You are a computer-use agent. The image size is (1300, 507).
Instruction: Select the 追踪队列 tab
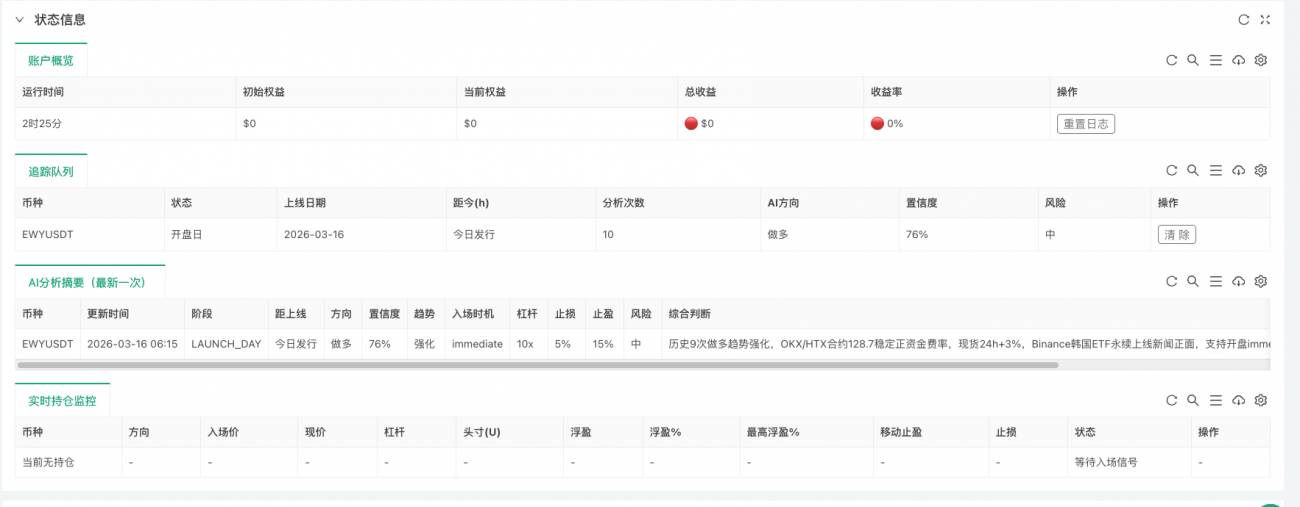click(51, 171)
